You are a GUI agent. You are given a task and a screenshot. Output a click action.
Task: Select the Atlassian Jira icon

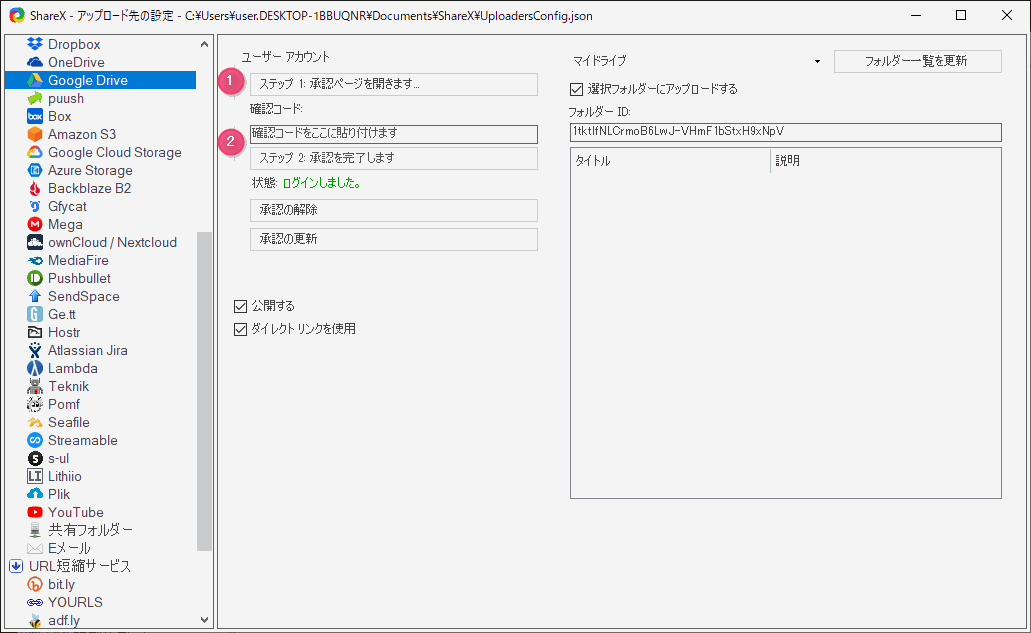[35, 350]
